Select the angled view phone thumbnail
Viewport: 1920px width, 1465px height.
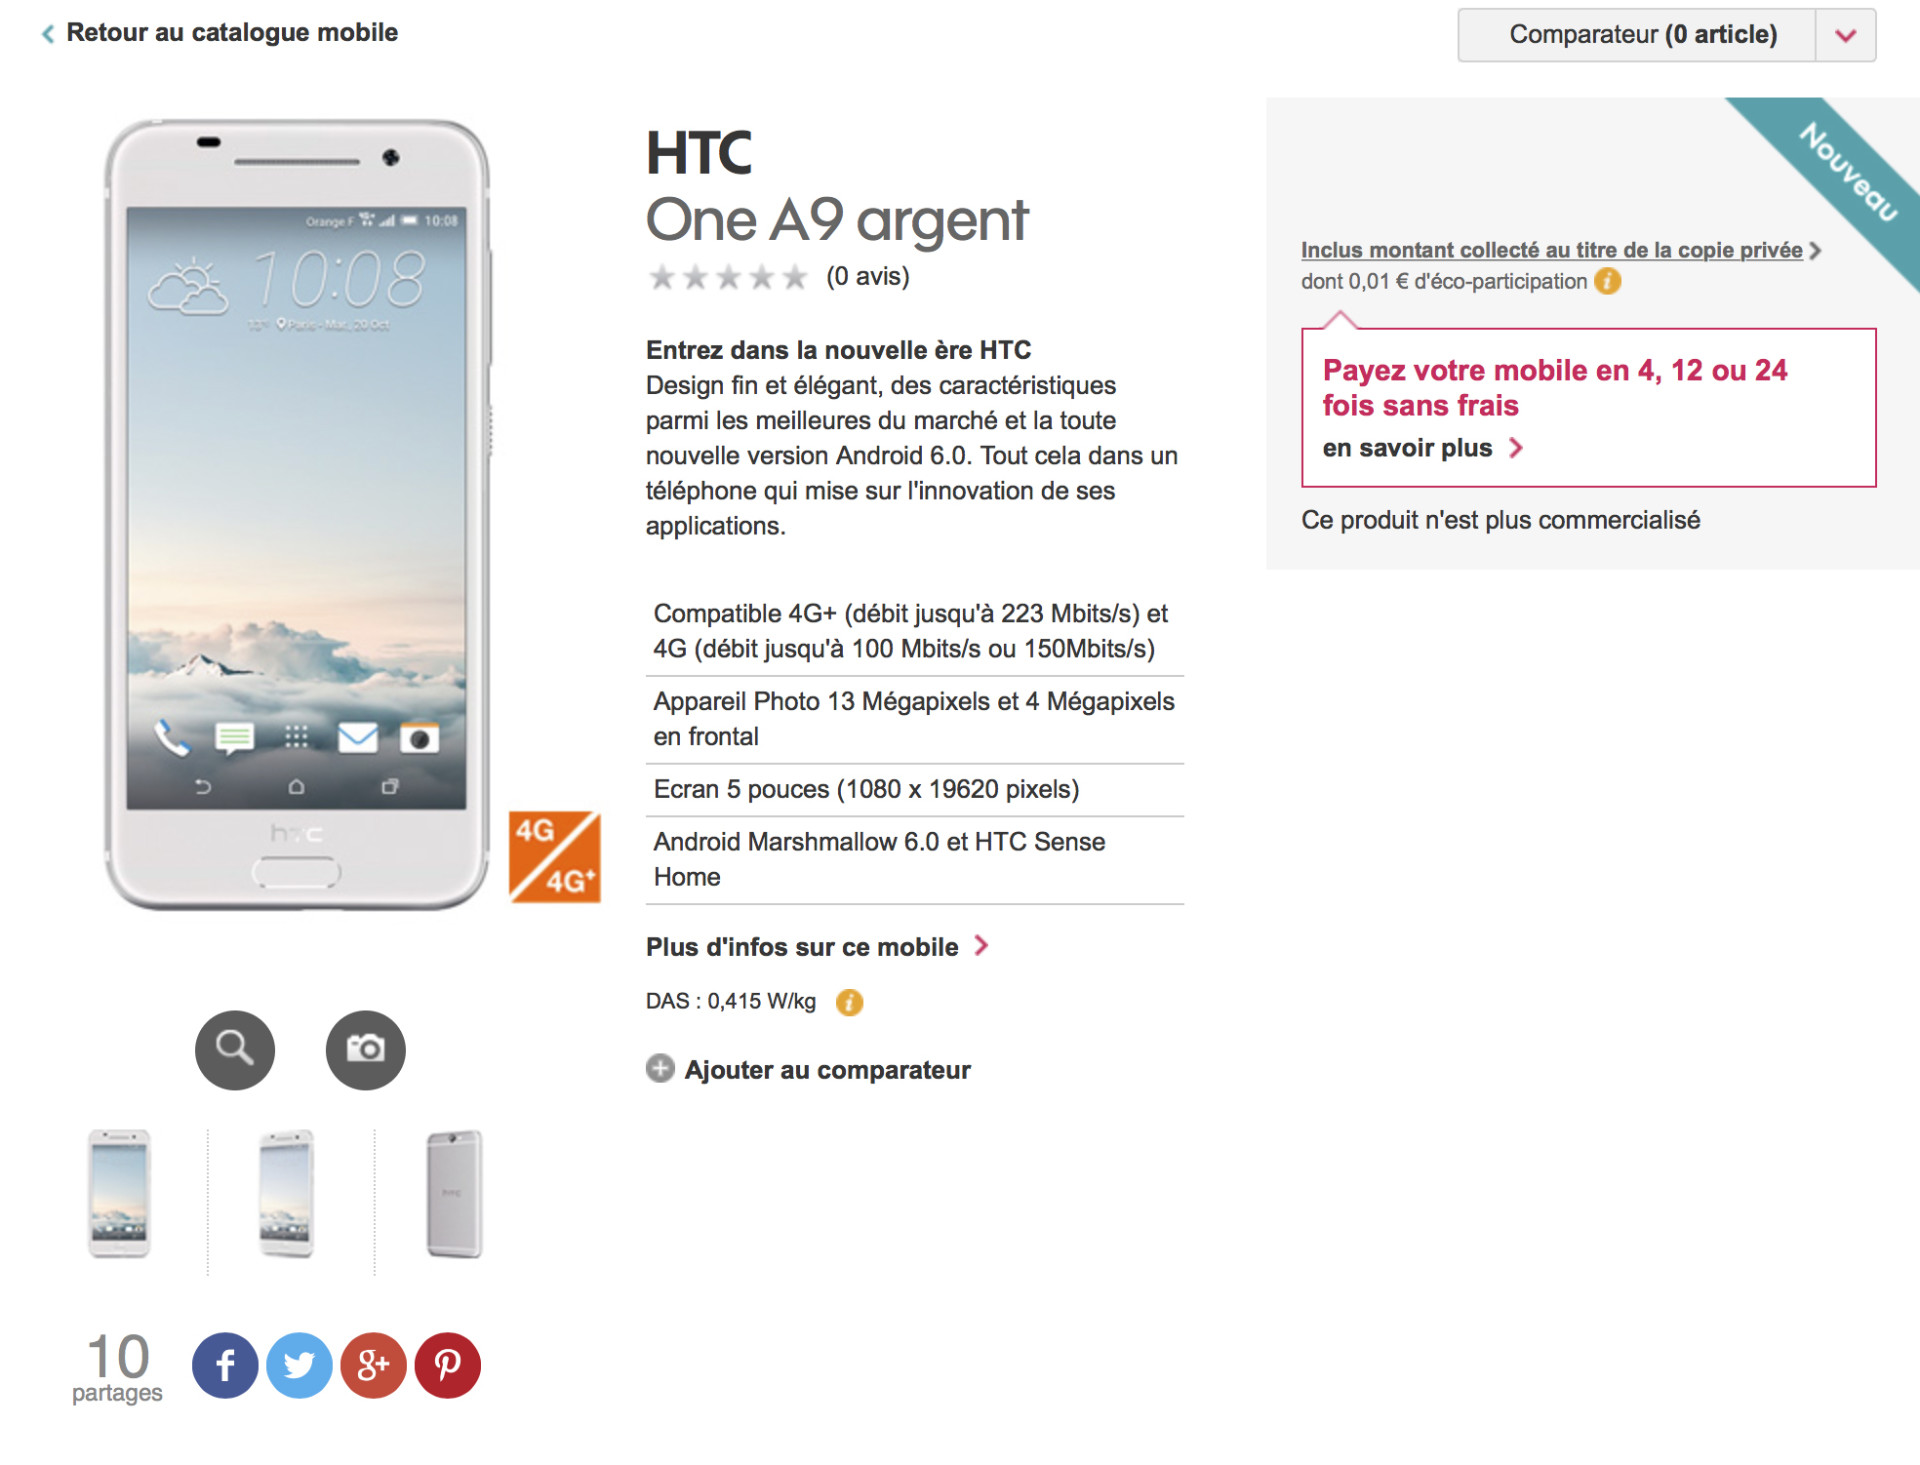pyautogui.click(x=287, y=1193)
